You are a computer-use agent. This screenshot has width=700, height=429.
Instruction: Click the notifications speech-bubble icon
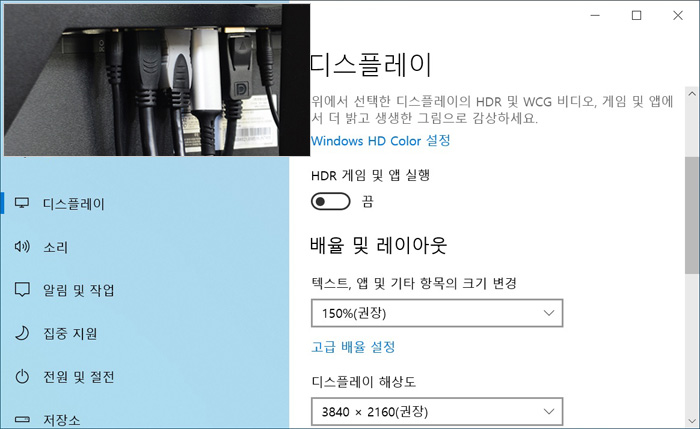(x=22, y=290)
